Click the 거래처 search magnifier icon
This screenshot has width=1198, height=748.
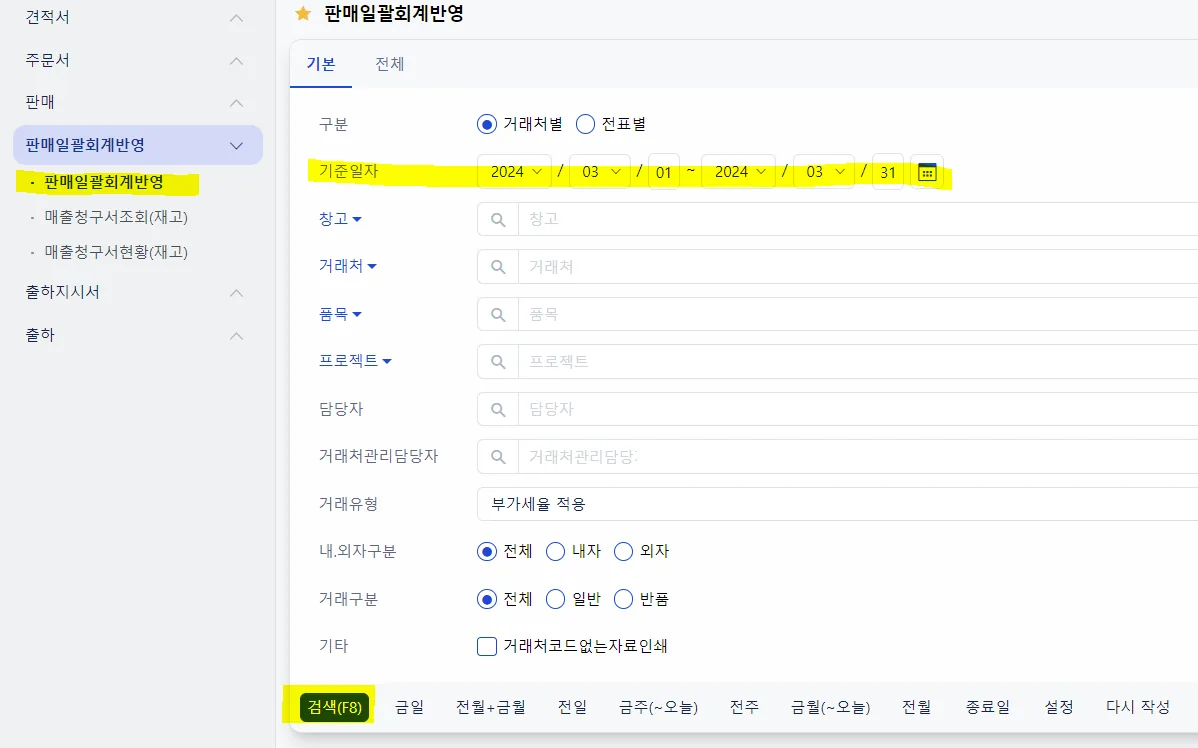498,267
